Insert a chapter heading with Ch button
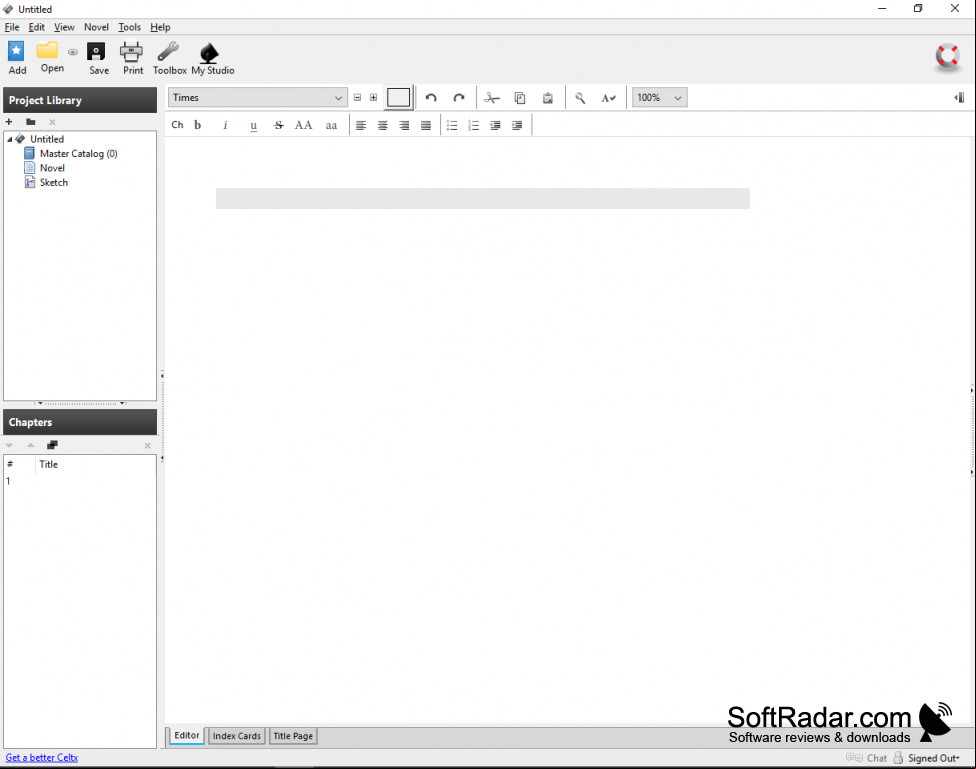Viewport: 976px width, 769px height. [177, 125]
